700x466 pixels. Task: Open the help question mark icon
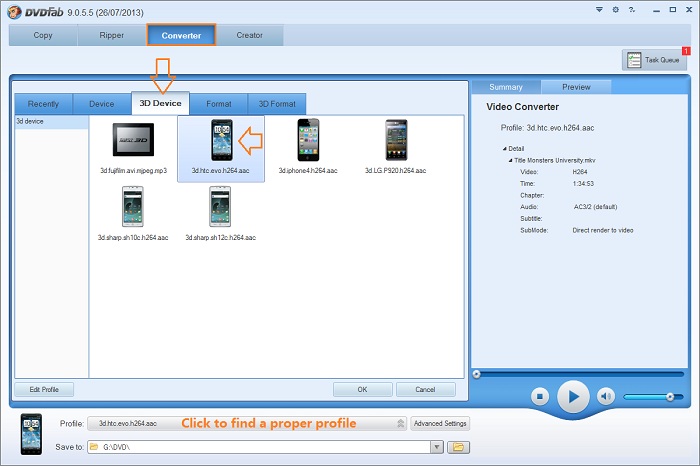tap(632, 9)
